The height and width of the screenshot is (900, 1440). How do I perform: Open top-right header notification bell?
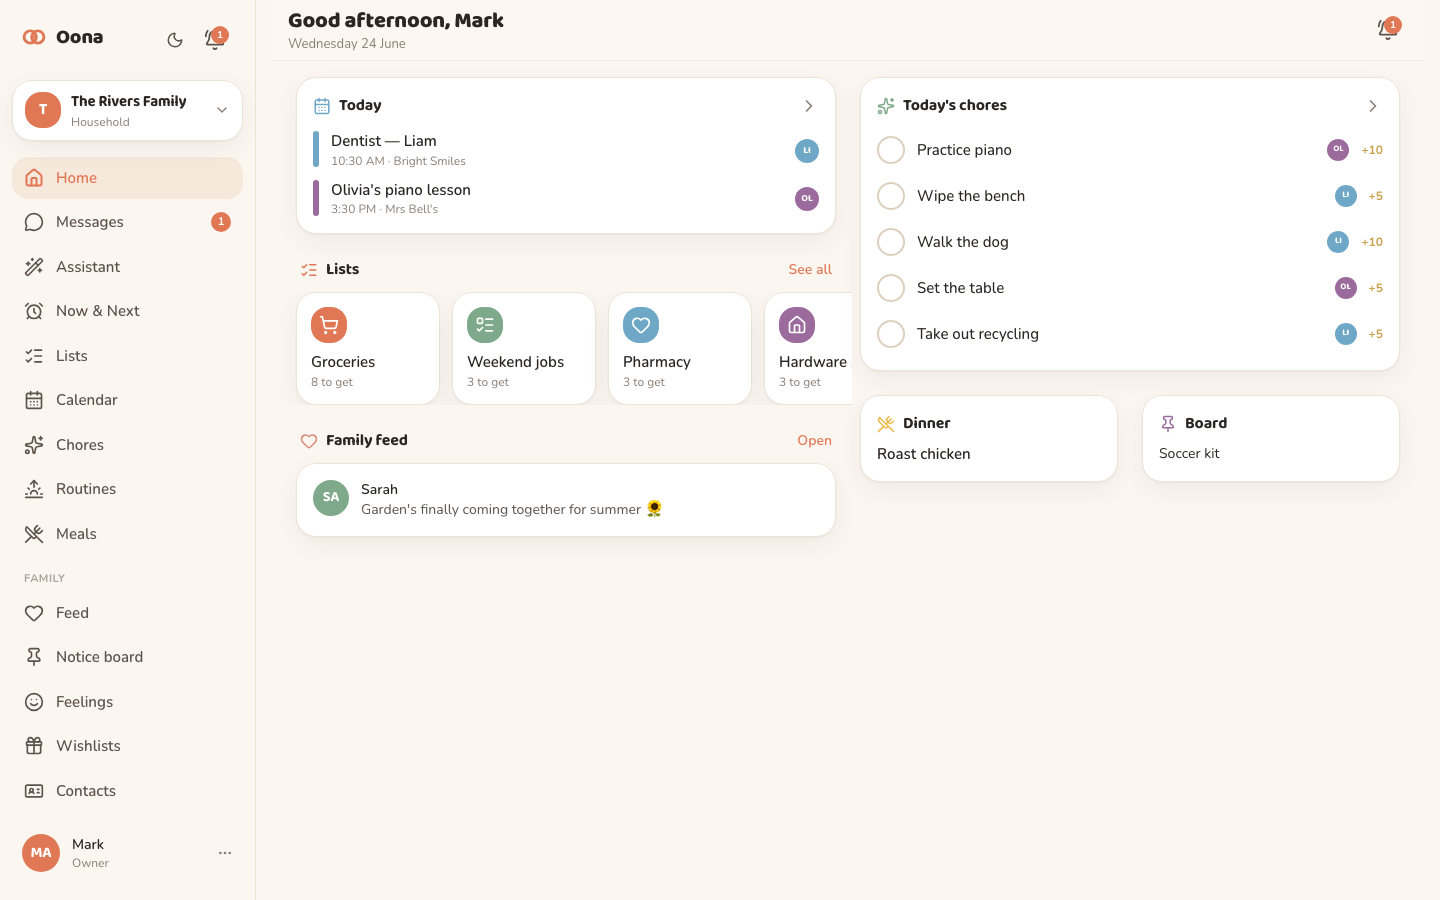click(x=1387, y=30)
